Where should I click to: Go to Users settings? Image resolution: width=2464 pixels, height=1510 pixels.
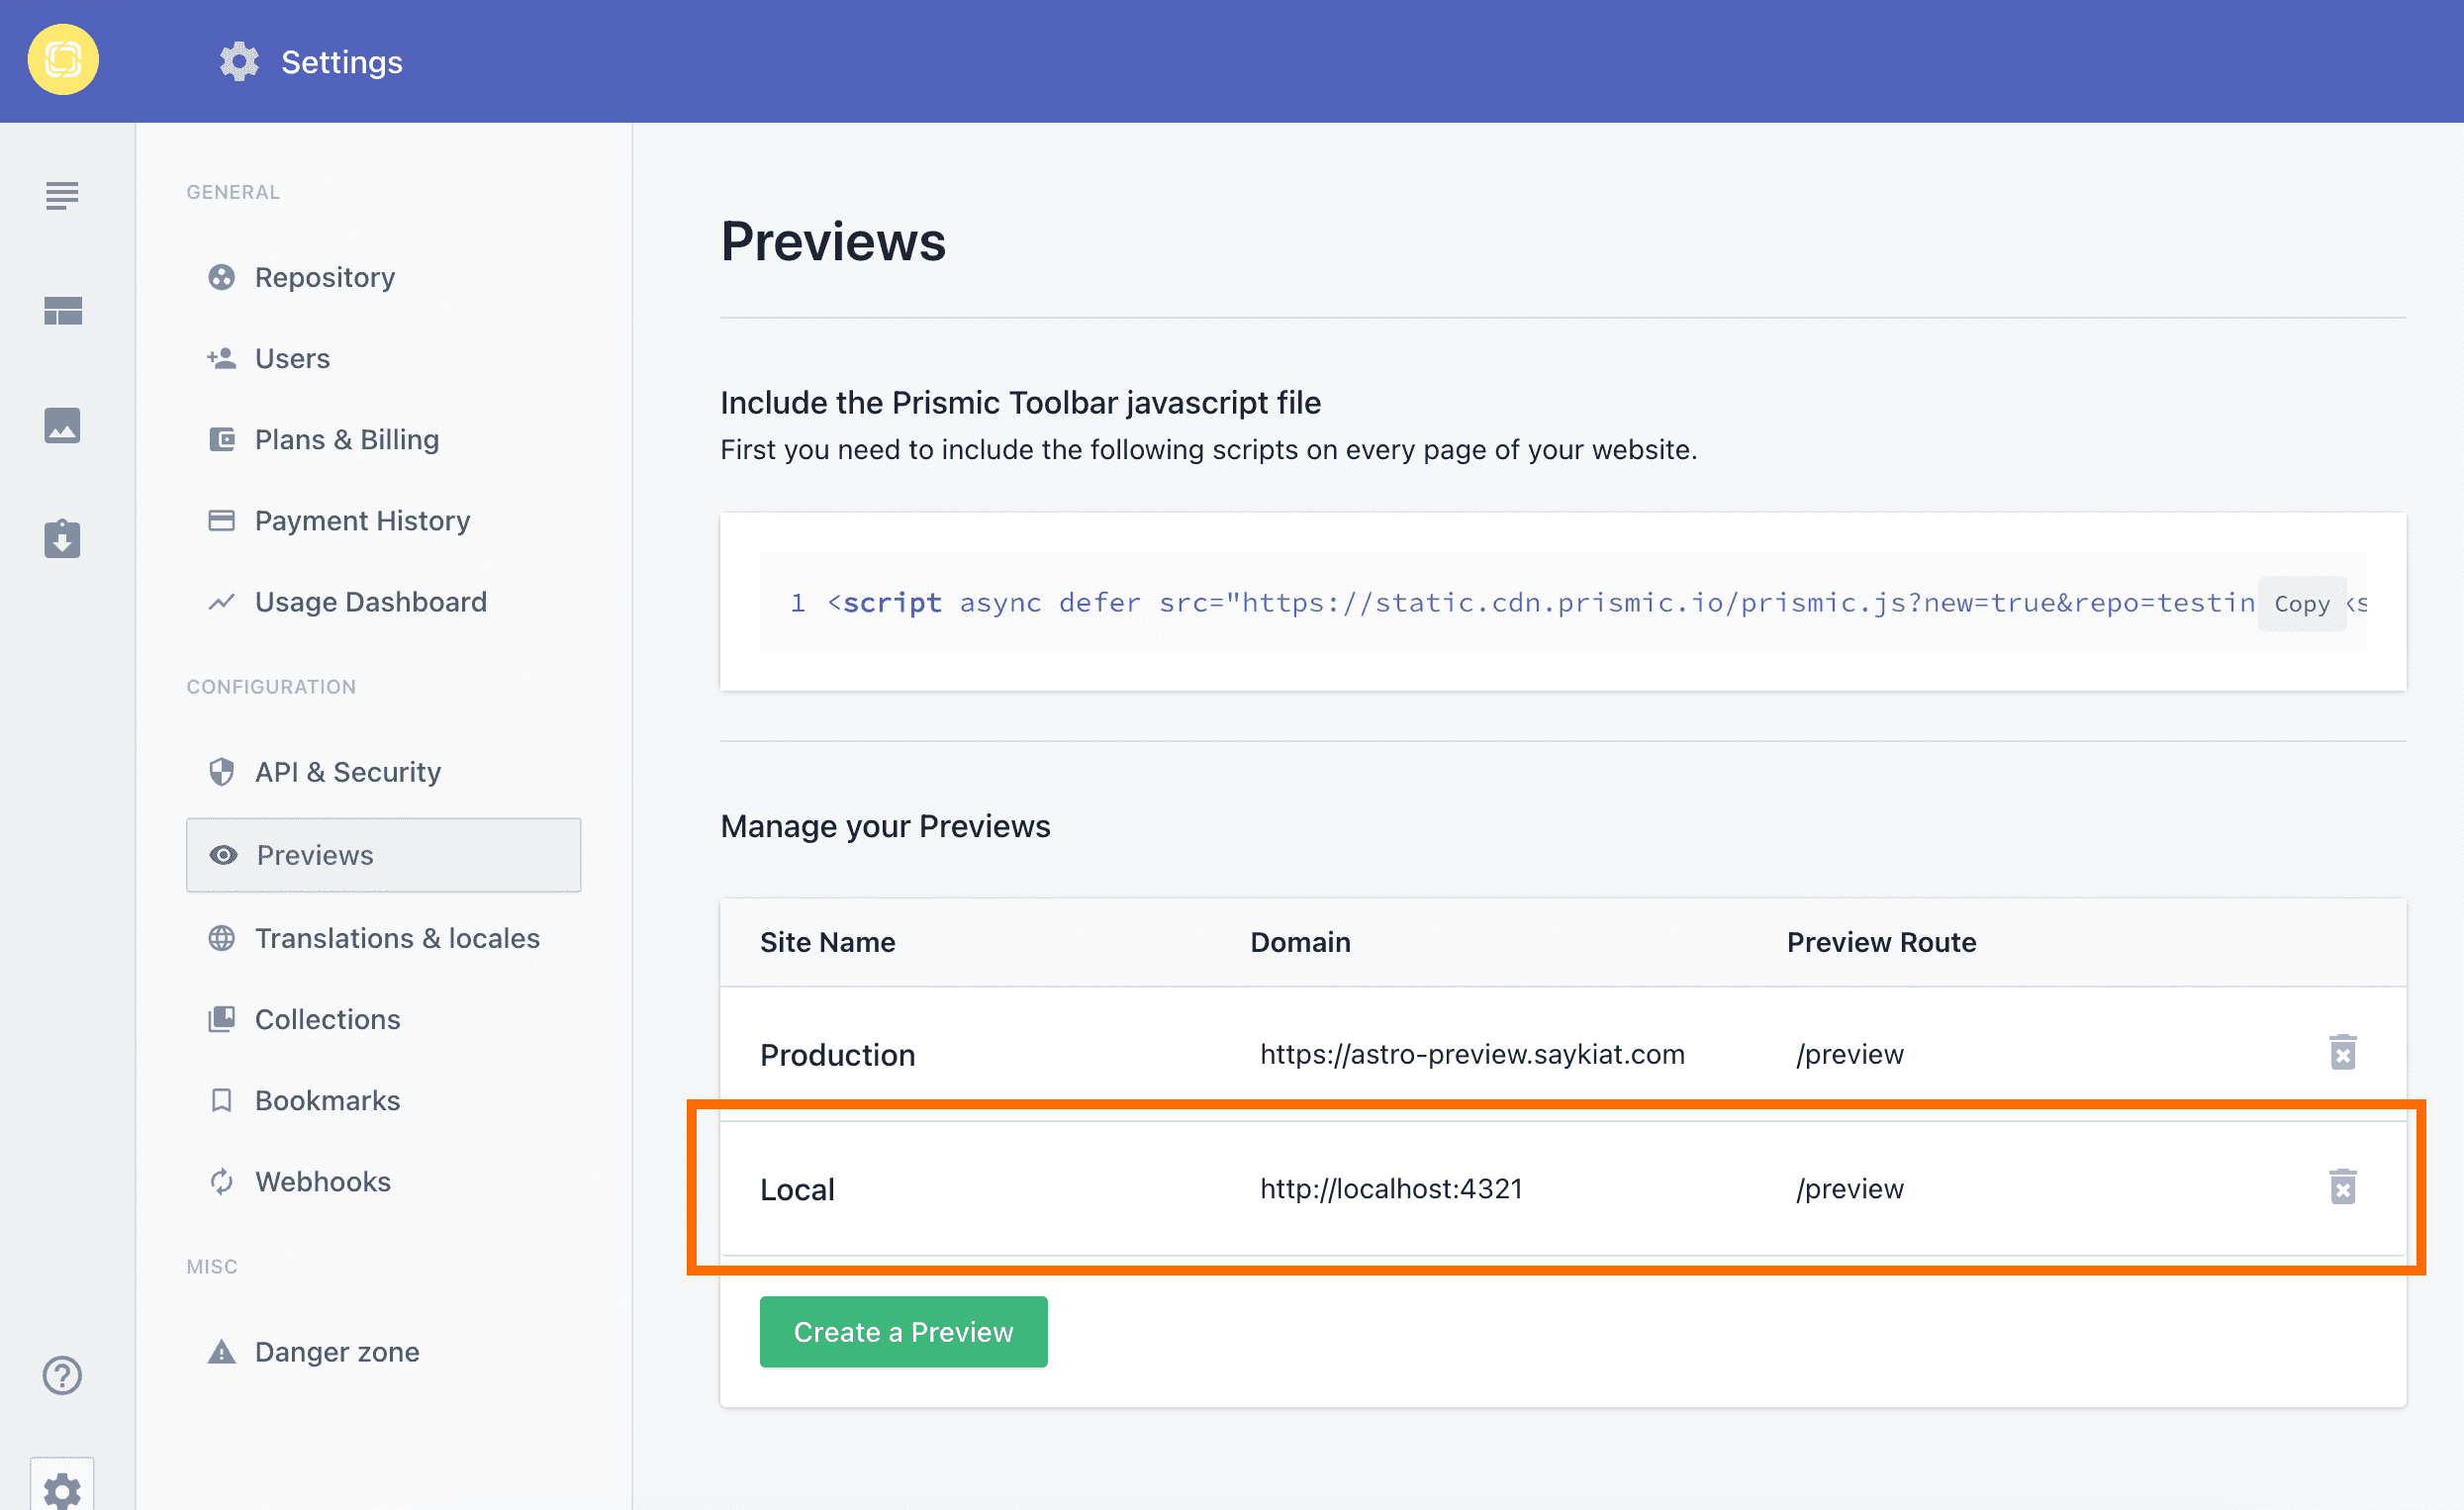coord(292,358)
